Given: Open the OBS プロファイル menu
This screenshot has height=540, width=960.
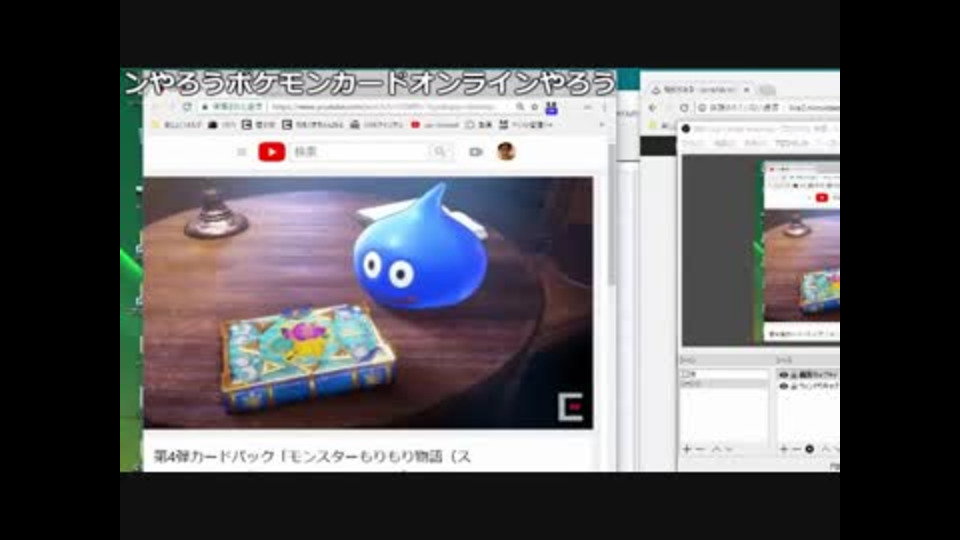Looking at the screenshot, I should [792, 143].
